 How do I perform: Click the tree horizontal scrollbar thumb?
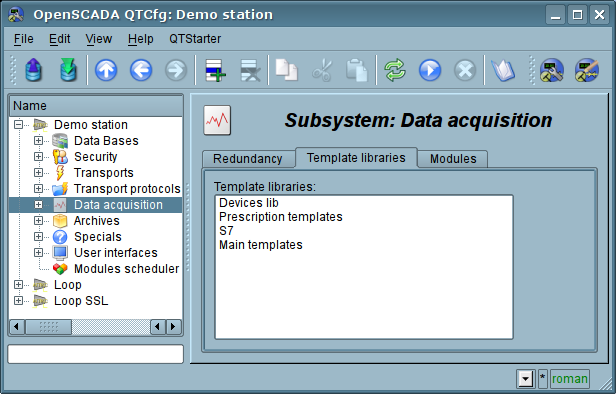(48, 327)
